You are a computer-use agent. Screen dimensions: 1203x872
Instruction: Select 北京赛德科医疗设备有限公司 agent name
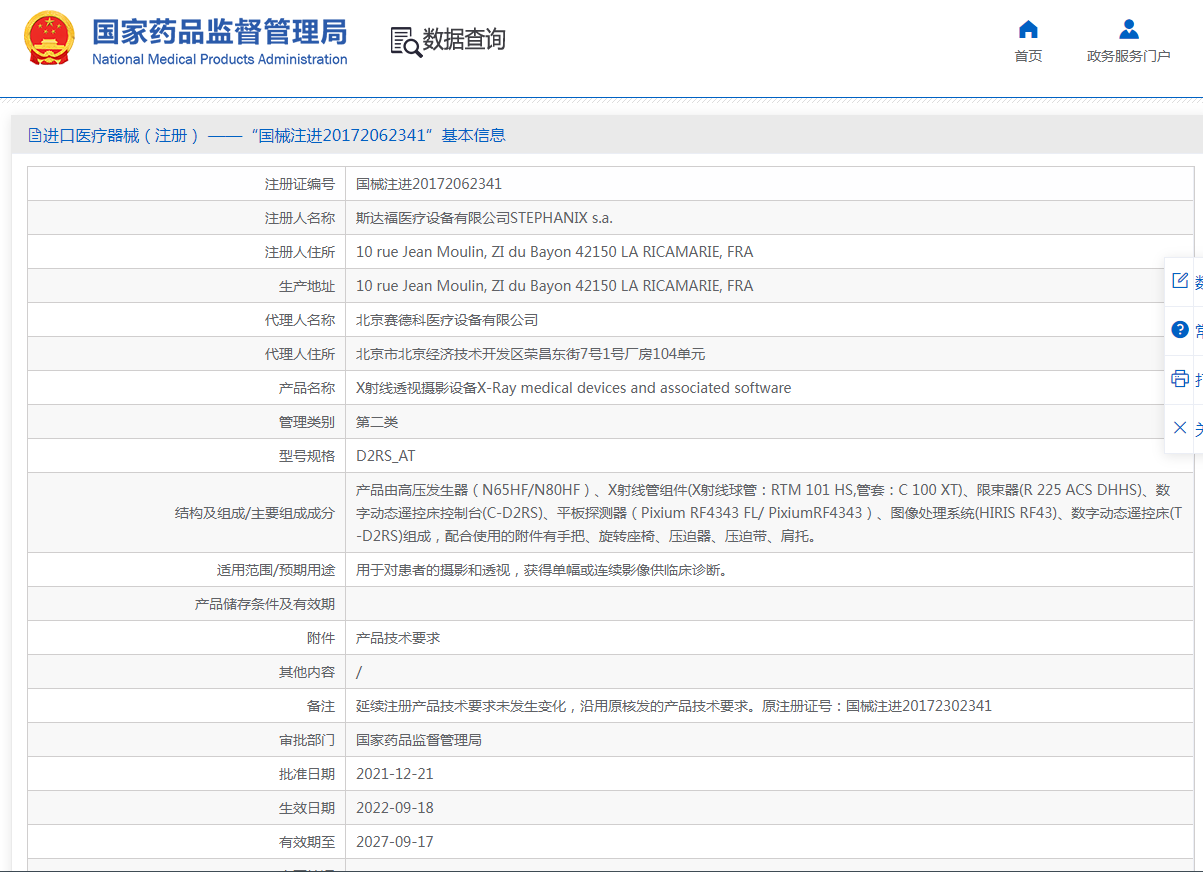pyautogui.click(x=447, y=320)
